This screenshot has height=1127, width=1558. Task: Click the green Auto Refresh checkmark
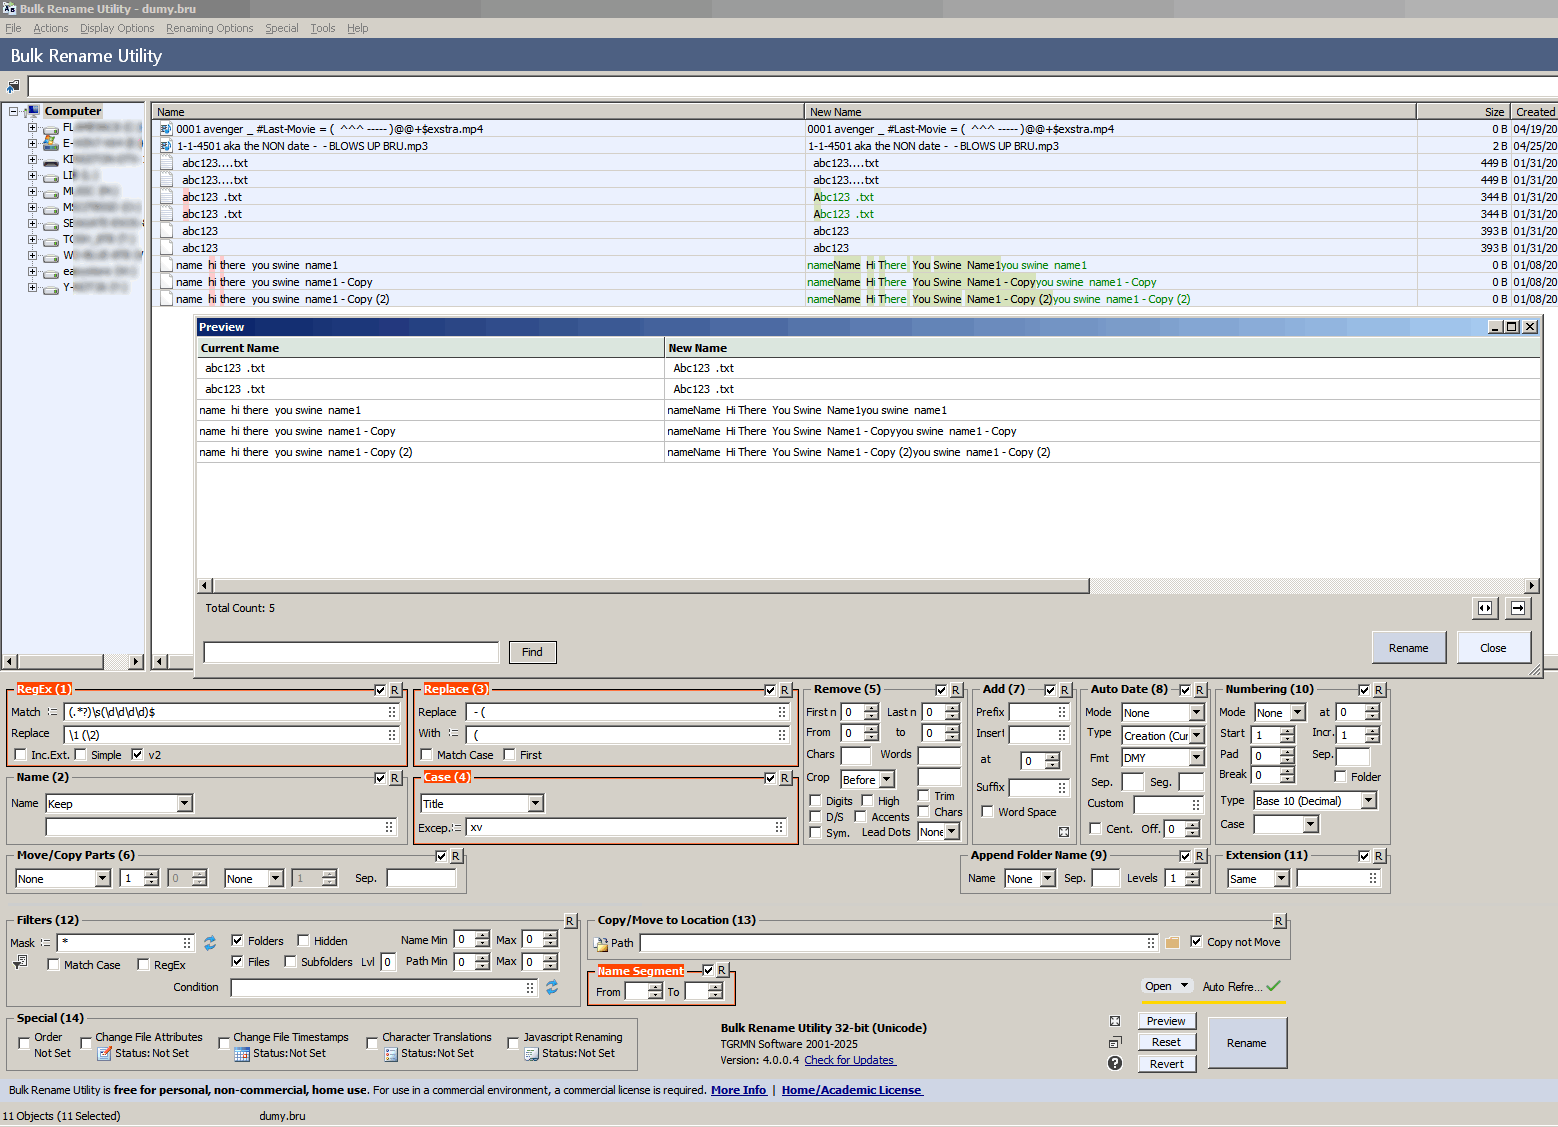click(1273, 986)
